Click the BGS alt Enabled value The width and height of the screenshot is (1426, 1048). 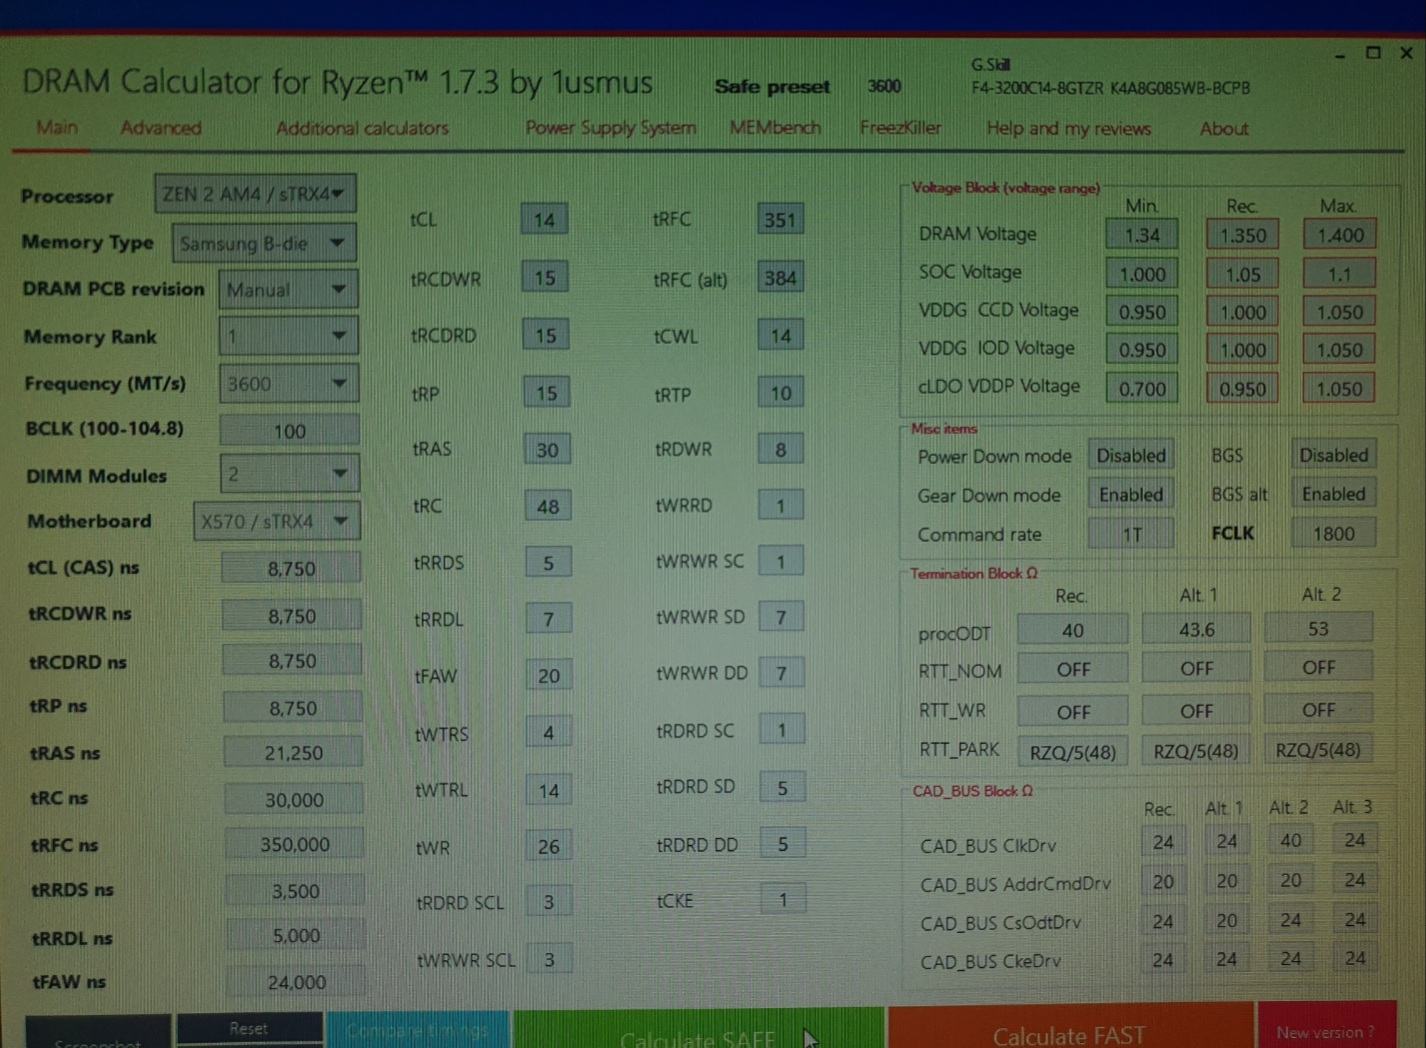[x=1334, y=493]
